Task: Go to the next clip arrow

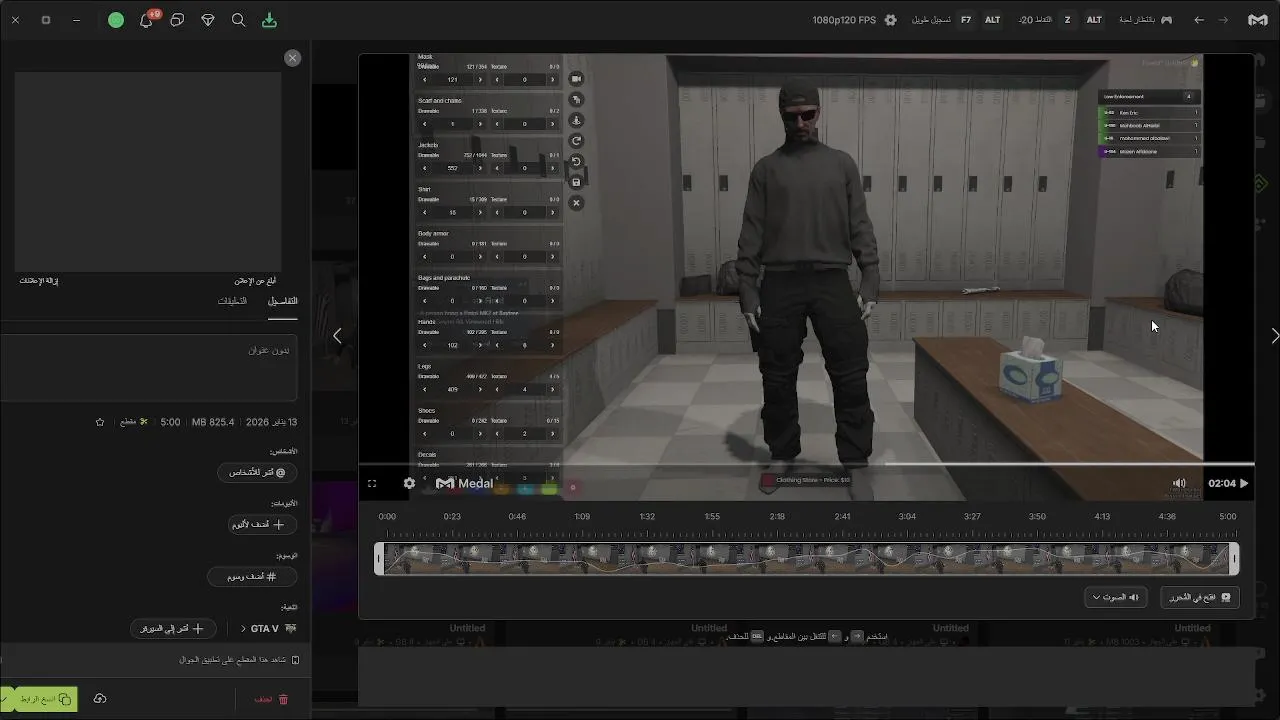Action: (x=1274, y=336)
